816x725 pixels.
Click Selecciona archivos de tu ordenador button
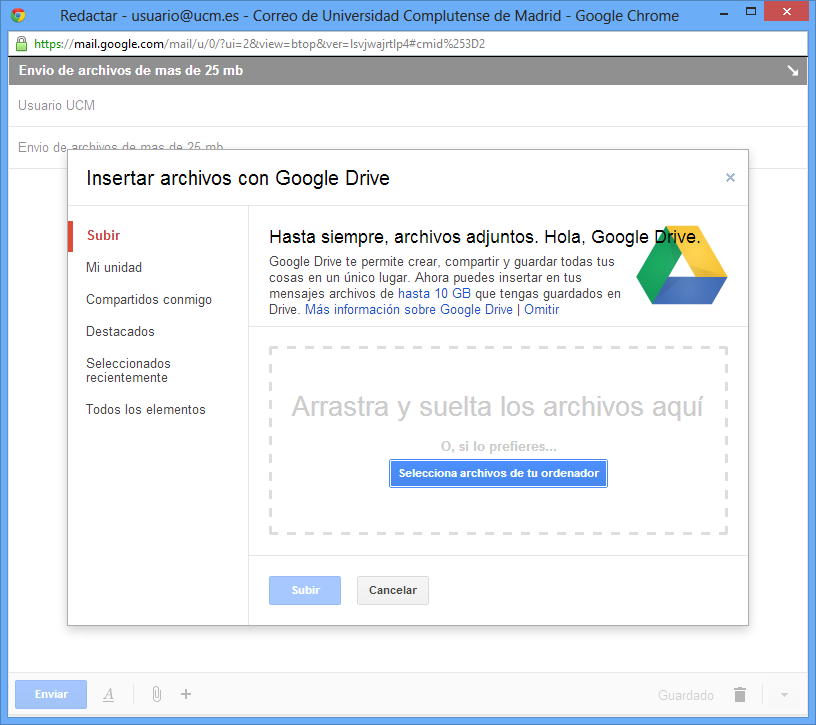point(499,474)
